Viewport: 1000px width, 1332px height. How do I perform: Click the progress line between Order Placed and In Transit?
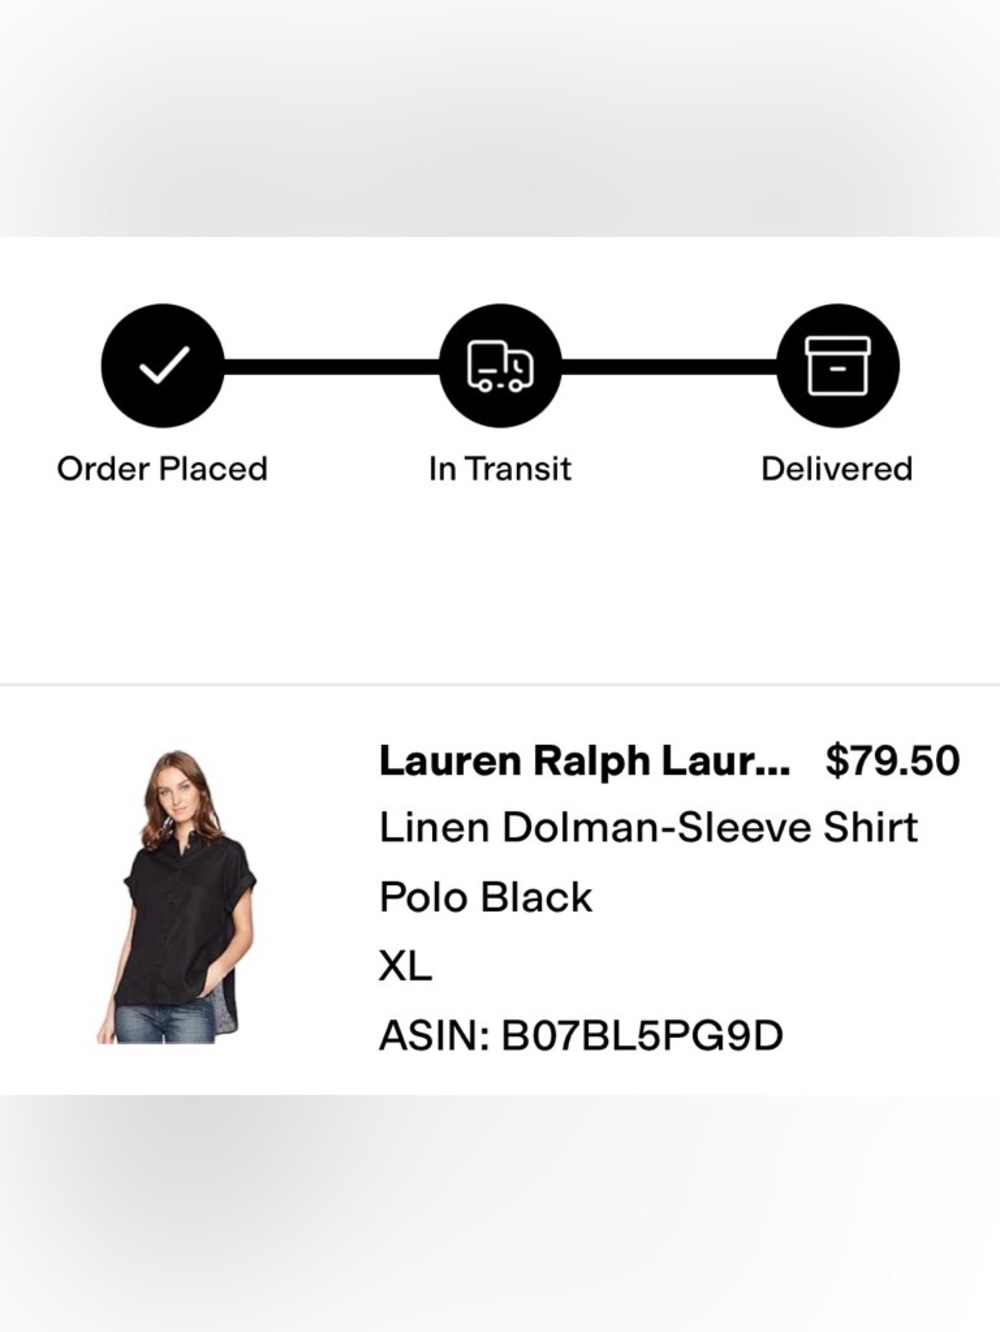click(330, 365)
